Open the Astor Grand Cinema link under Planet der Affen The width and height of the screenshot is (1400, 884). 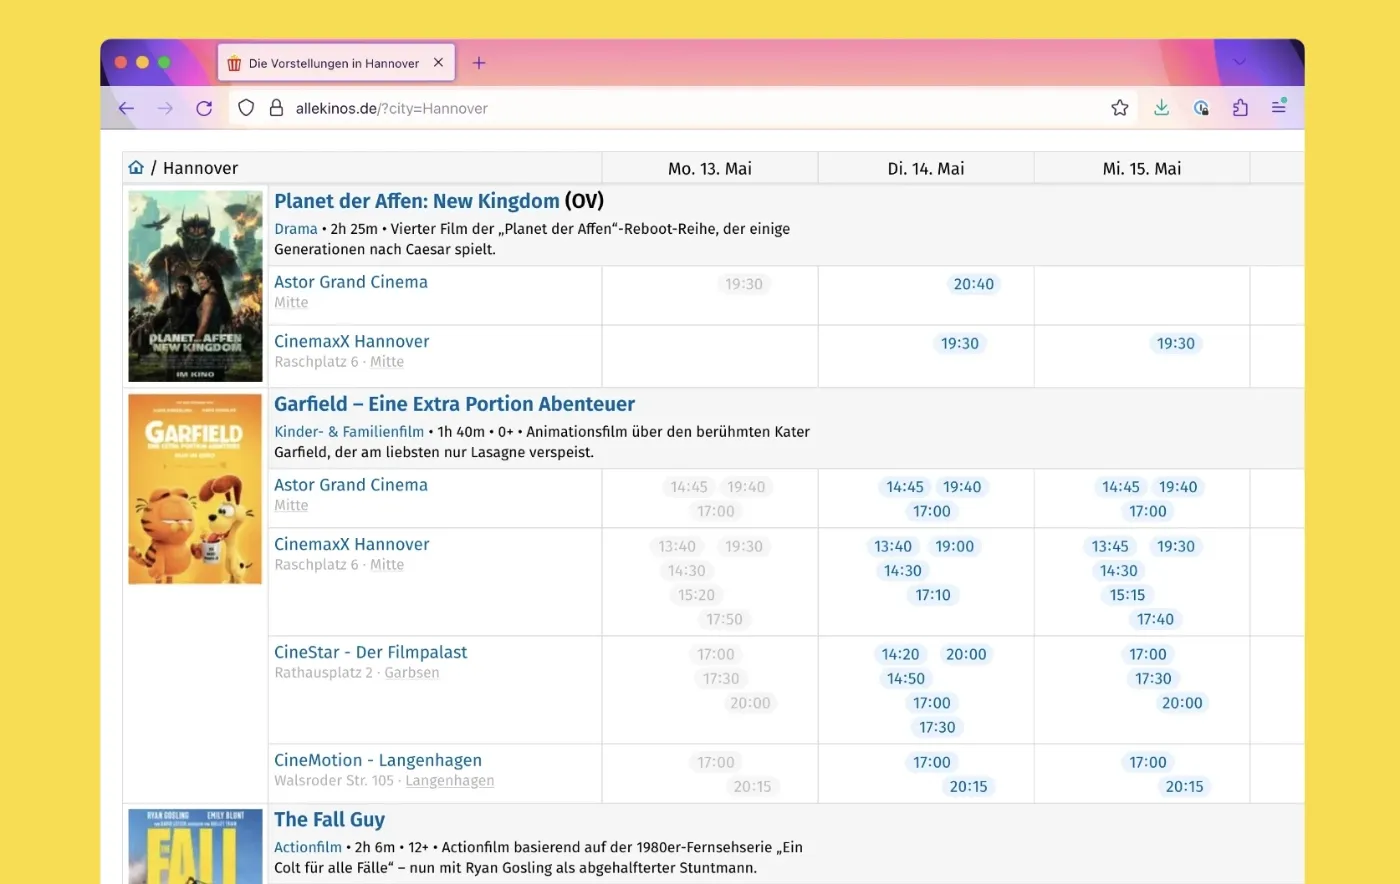[x=351, y=282]
